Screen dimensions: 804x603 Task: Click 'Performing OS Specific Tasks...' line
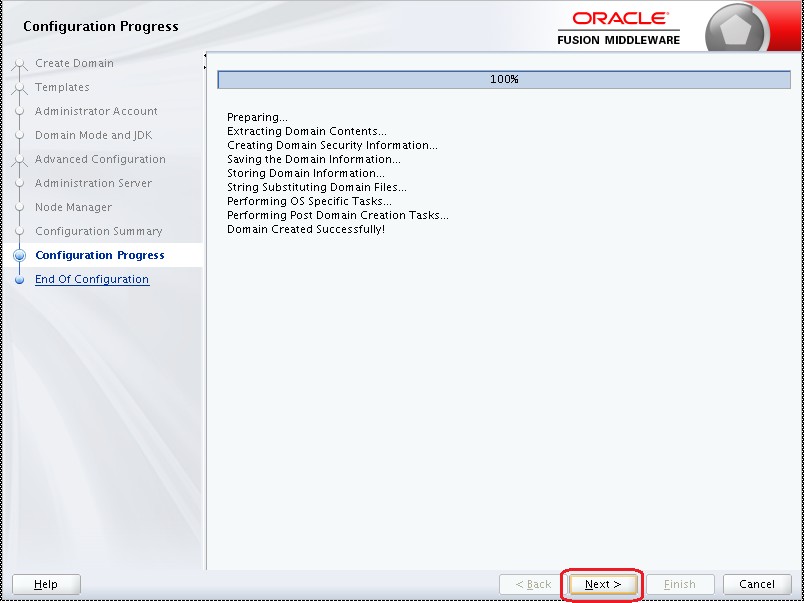tap(310, 201)
